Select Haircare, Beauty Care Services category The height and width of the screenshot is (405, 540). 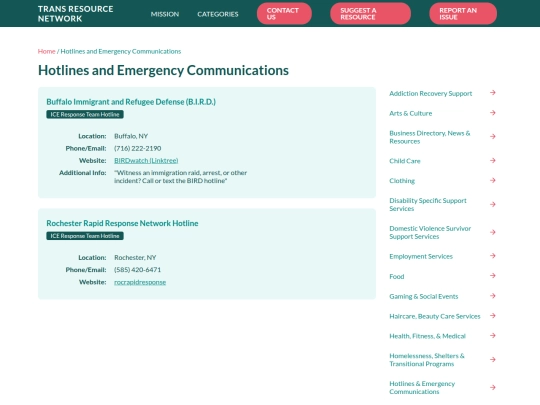(435, 316)
